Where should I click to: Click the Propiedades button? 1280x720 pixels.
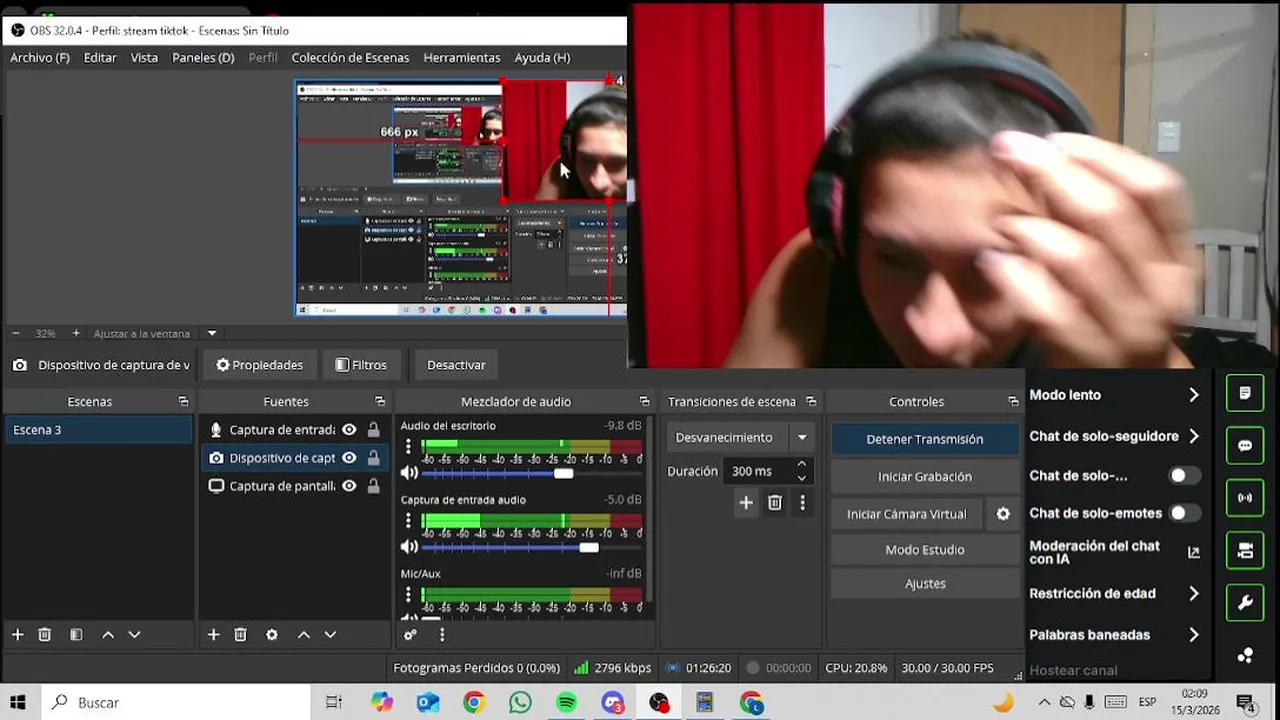pos(260,365)
